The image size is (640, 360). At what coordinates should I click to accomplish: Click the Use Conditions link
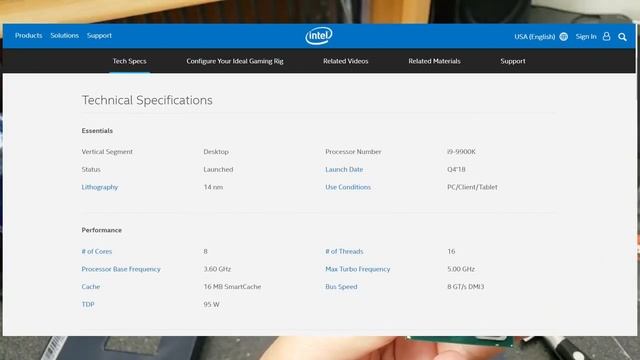point(348,187)
